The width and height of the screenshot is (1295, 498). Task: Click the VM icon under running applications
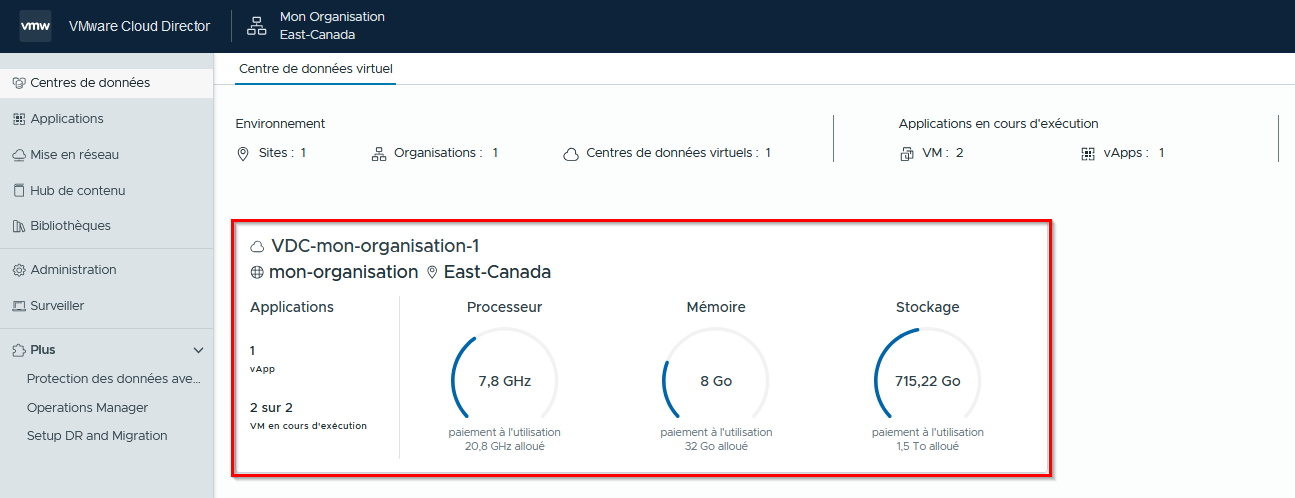[x=907, y=154]
